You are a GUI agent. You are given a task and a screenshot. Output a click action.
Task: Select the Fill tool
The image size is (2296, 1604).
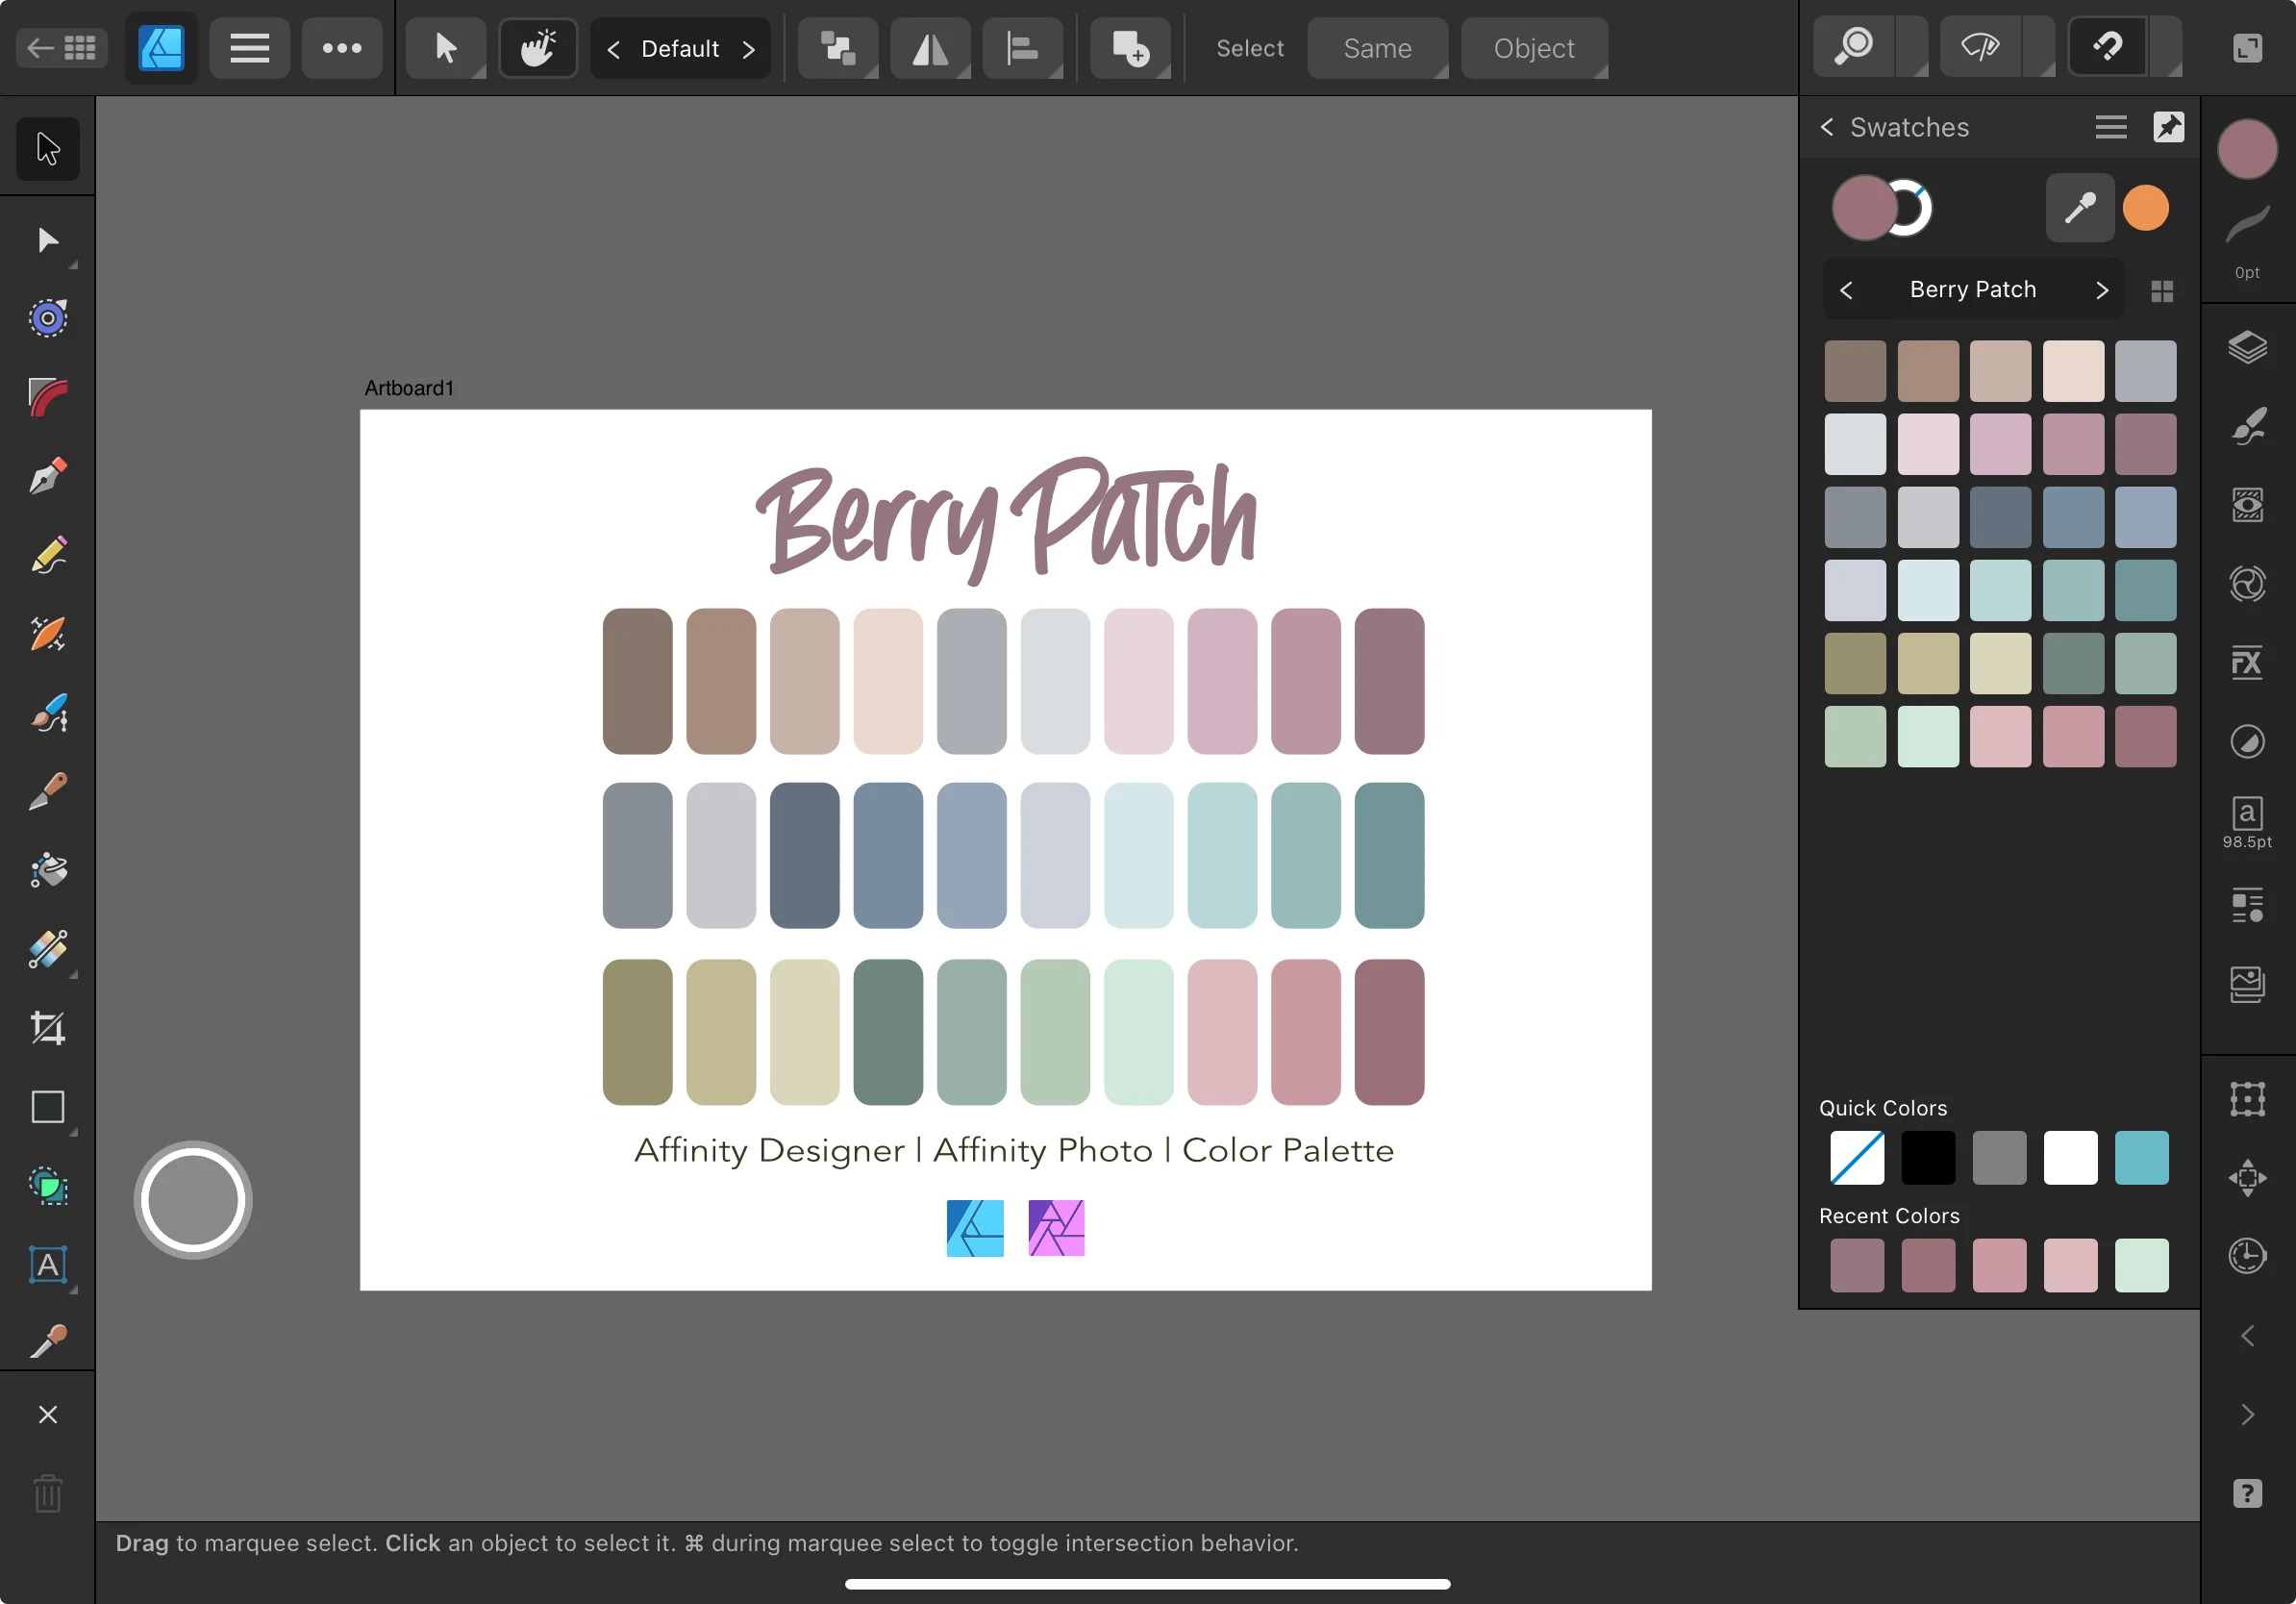(x=47, y=870)
